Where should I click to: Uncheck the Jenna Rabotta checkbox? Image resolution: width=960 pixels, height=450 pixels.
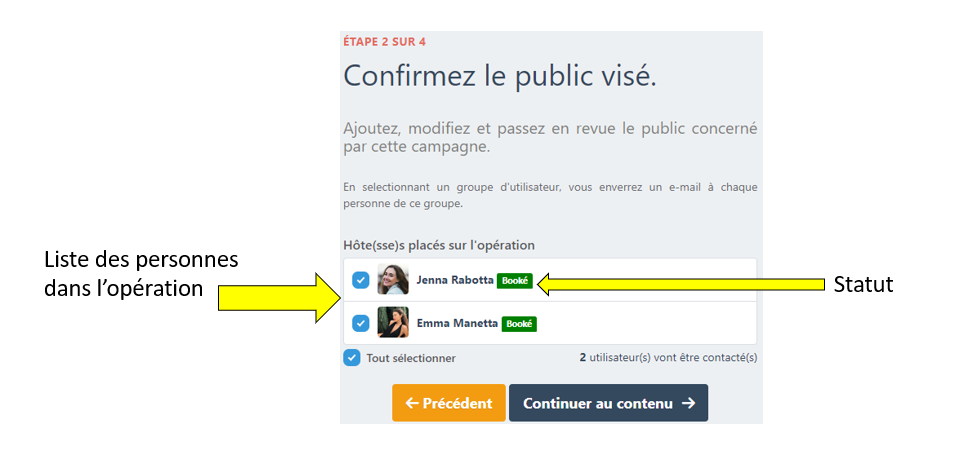pyautogui.click(x=360, y=280)
